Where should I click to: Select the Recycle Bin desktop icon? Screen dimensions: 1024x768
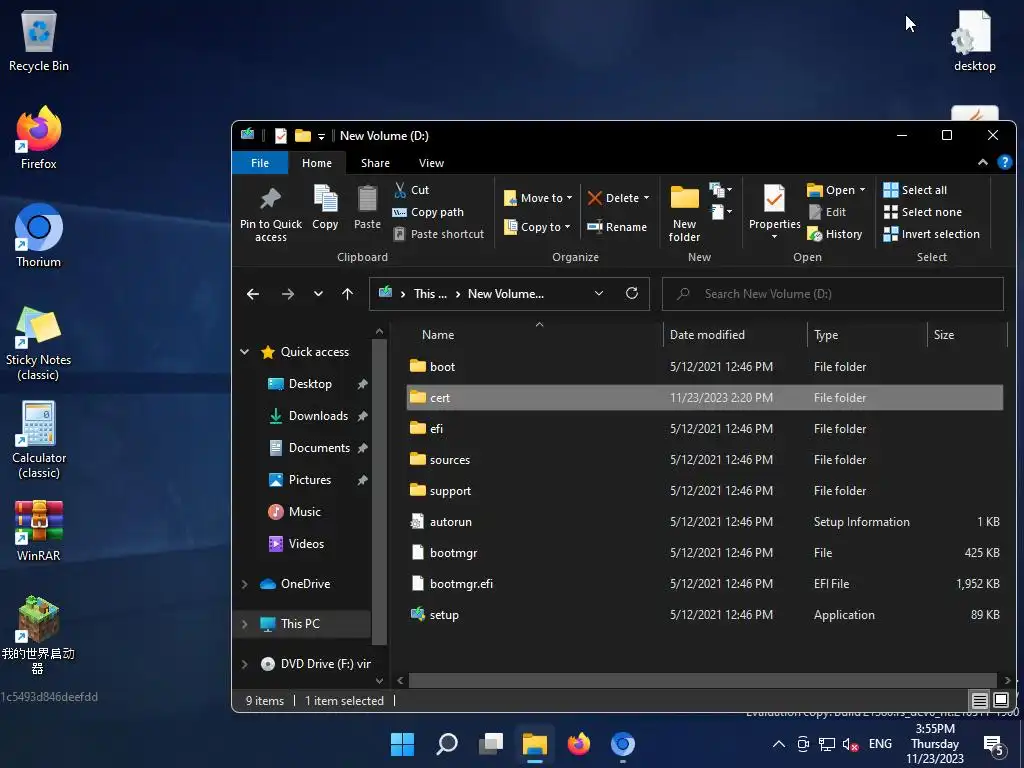coord(39,42)
